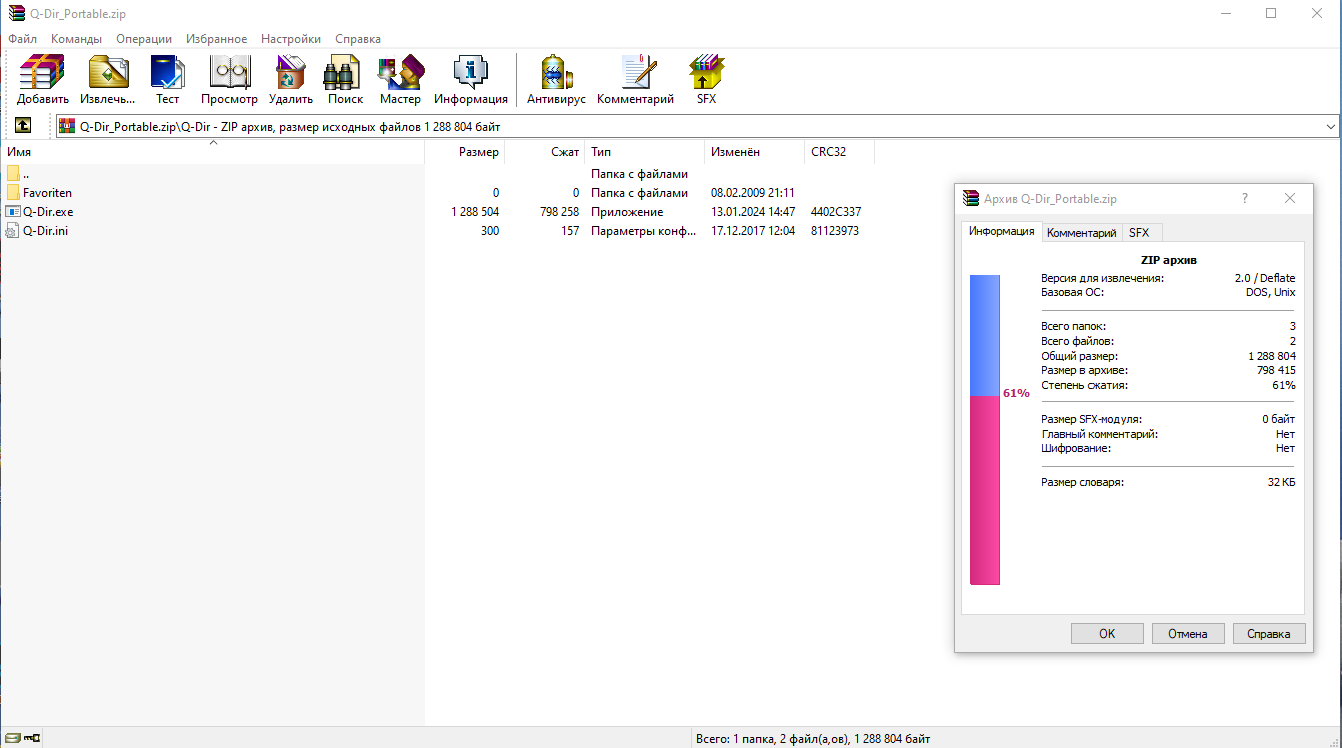1342x748 pixels.
Task: Switch to the Информация tab in dialog
Action: [x=1001, y=231]
